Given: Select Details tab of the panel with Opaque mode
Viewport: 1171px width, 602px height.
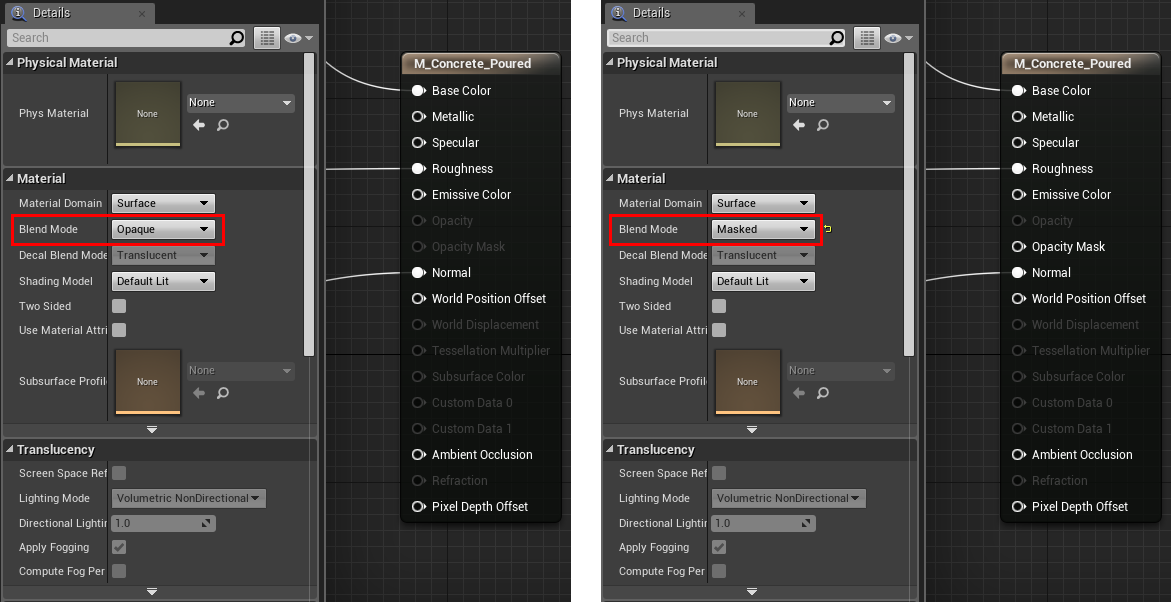Looking at the screenshot, I should pos(78,13).
